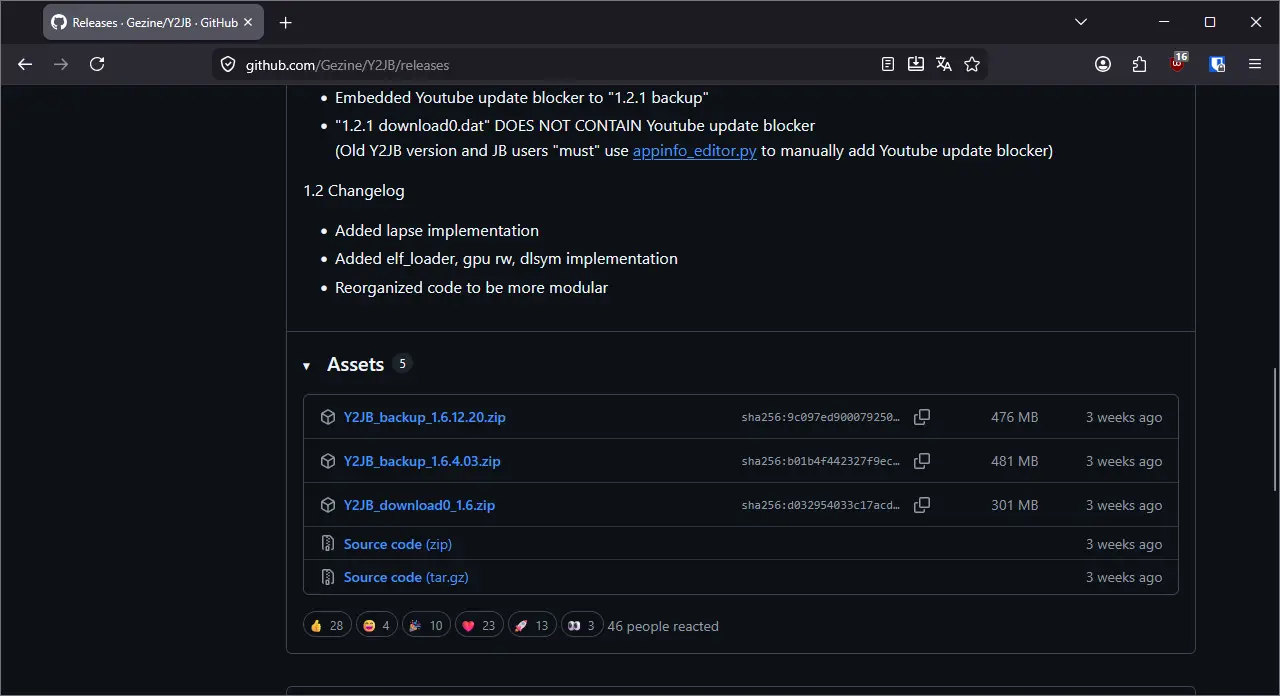Open the Firefox account icon
This screenshot has width=1280, height=696.
(x=1103, y=64)
